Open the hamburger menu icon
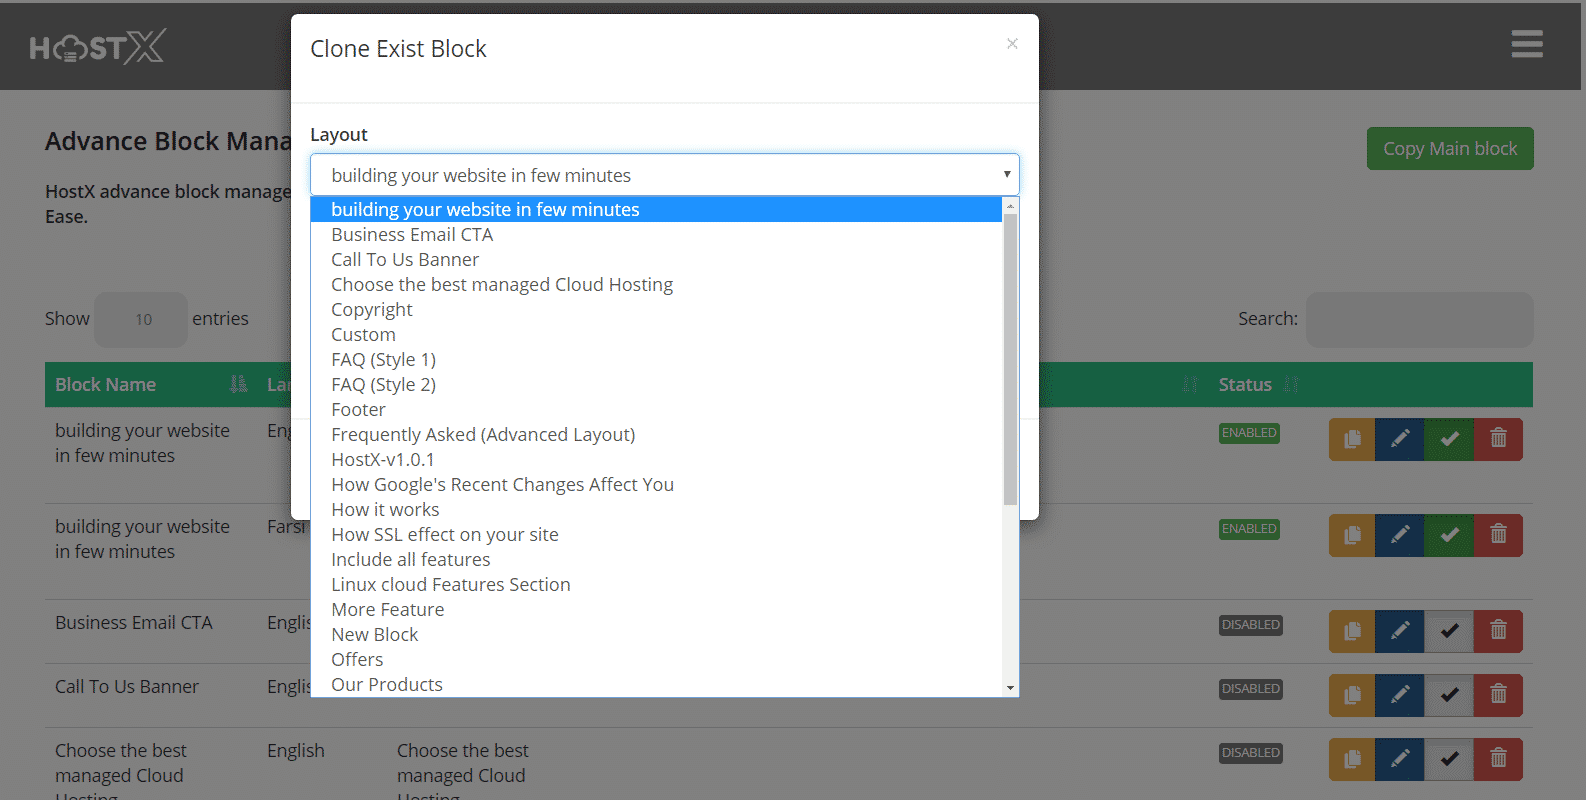Image resolution: width=1586 pixels, height=800 pixels. point(1526,44)
